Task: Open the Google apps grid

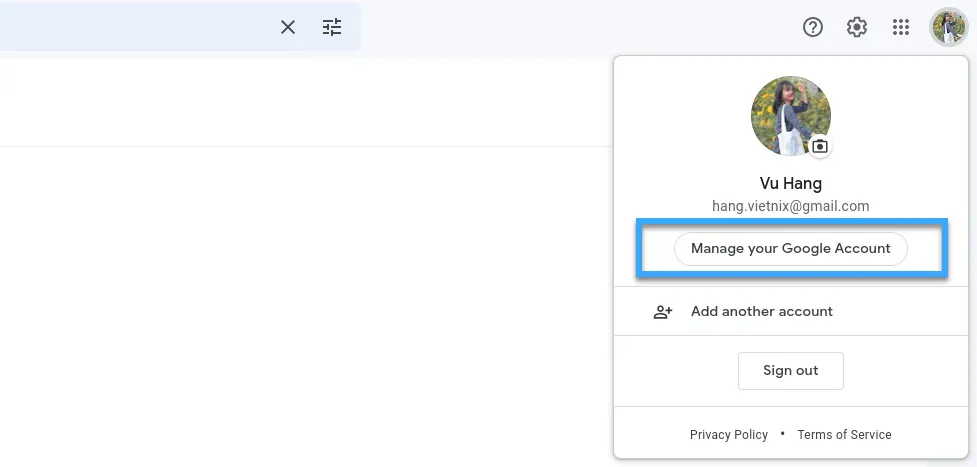Action: [901, 27]
